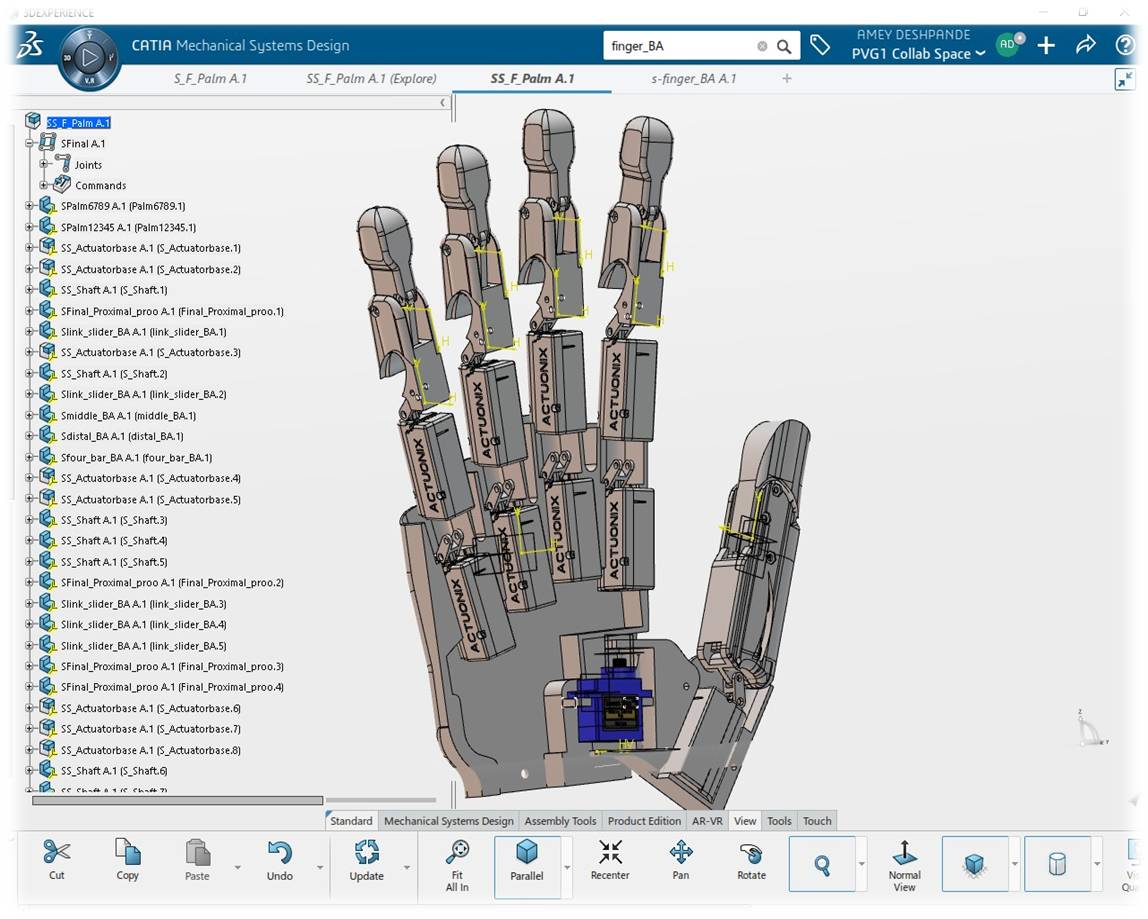Collapse the tree panel arrow
The width and height of the screenshot is (1148, 919).
[442, 103]
